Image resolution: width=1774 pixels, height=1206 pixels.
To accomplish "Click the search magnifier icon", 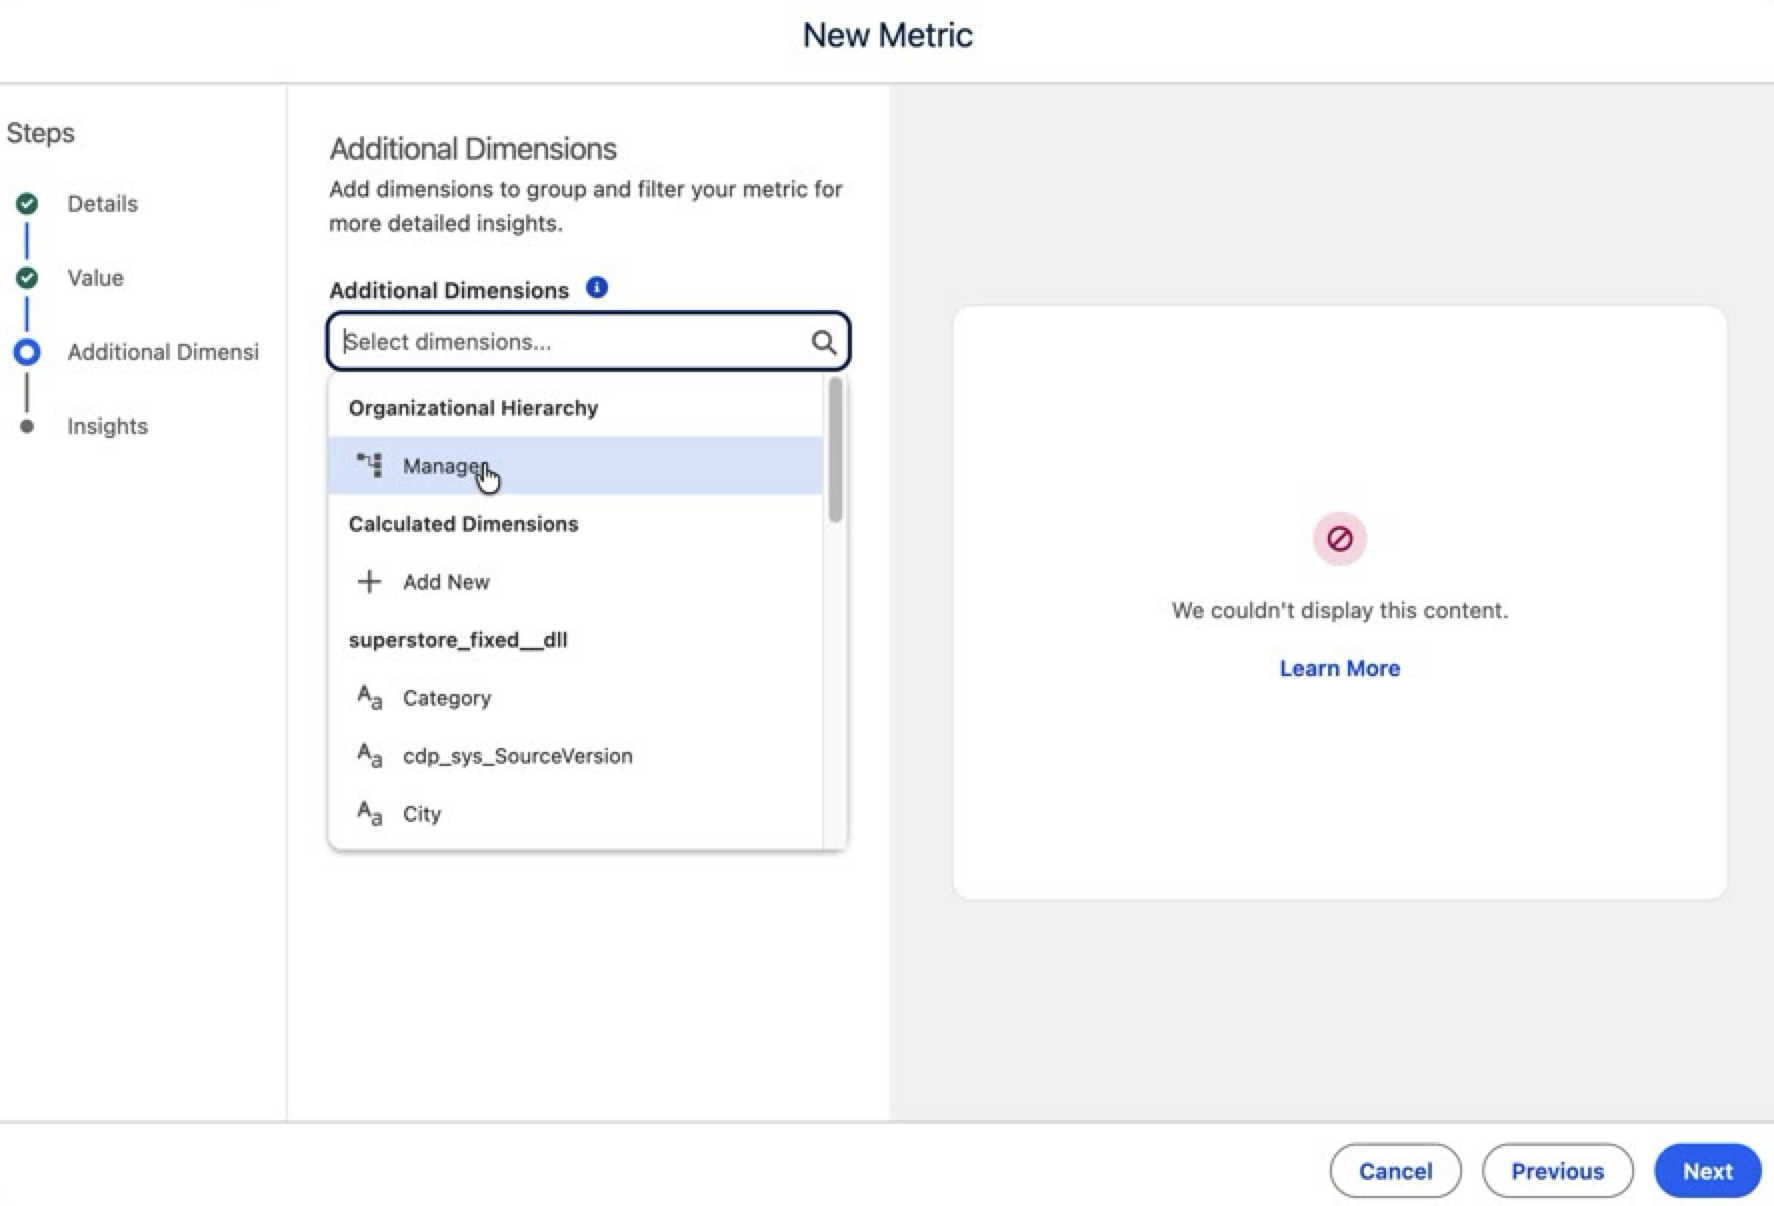I will [x=823, y=343].
